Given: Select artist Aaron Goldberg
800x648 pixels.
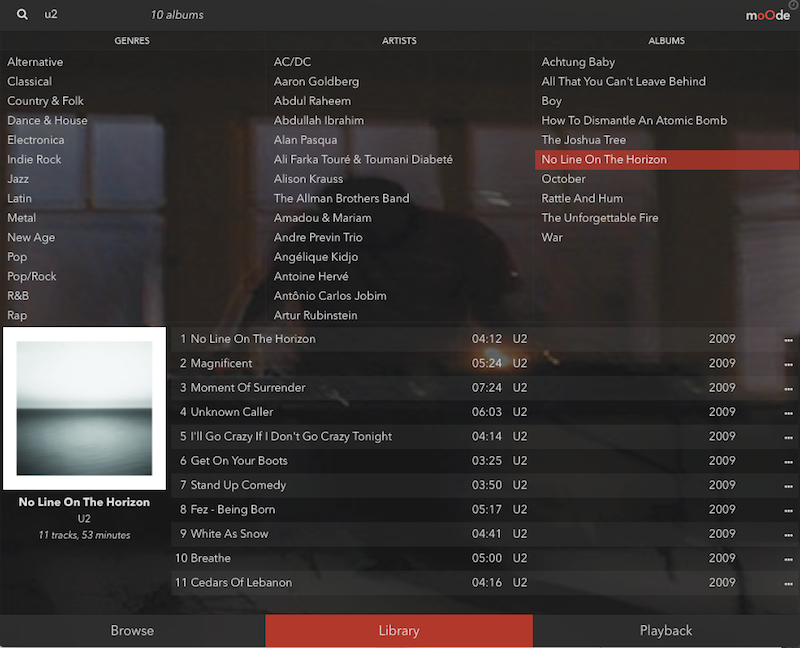Looking at the screenshot, I should pyautogui.click(x=316, y=81).
